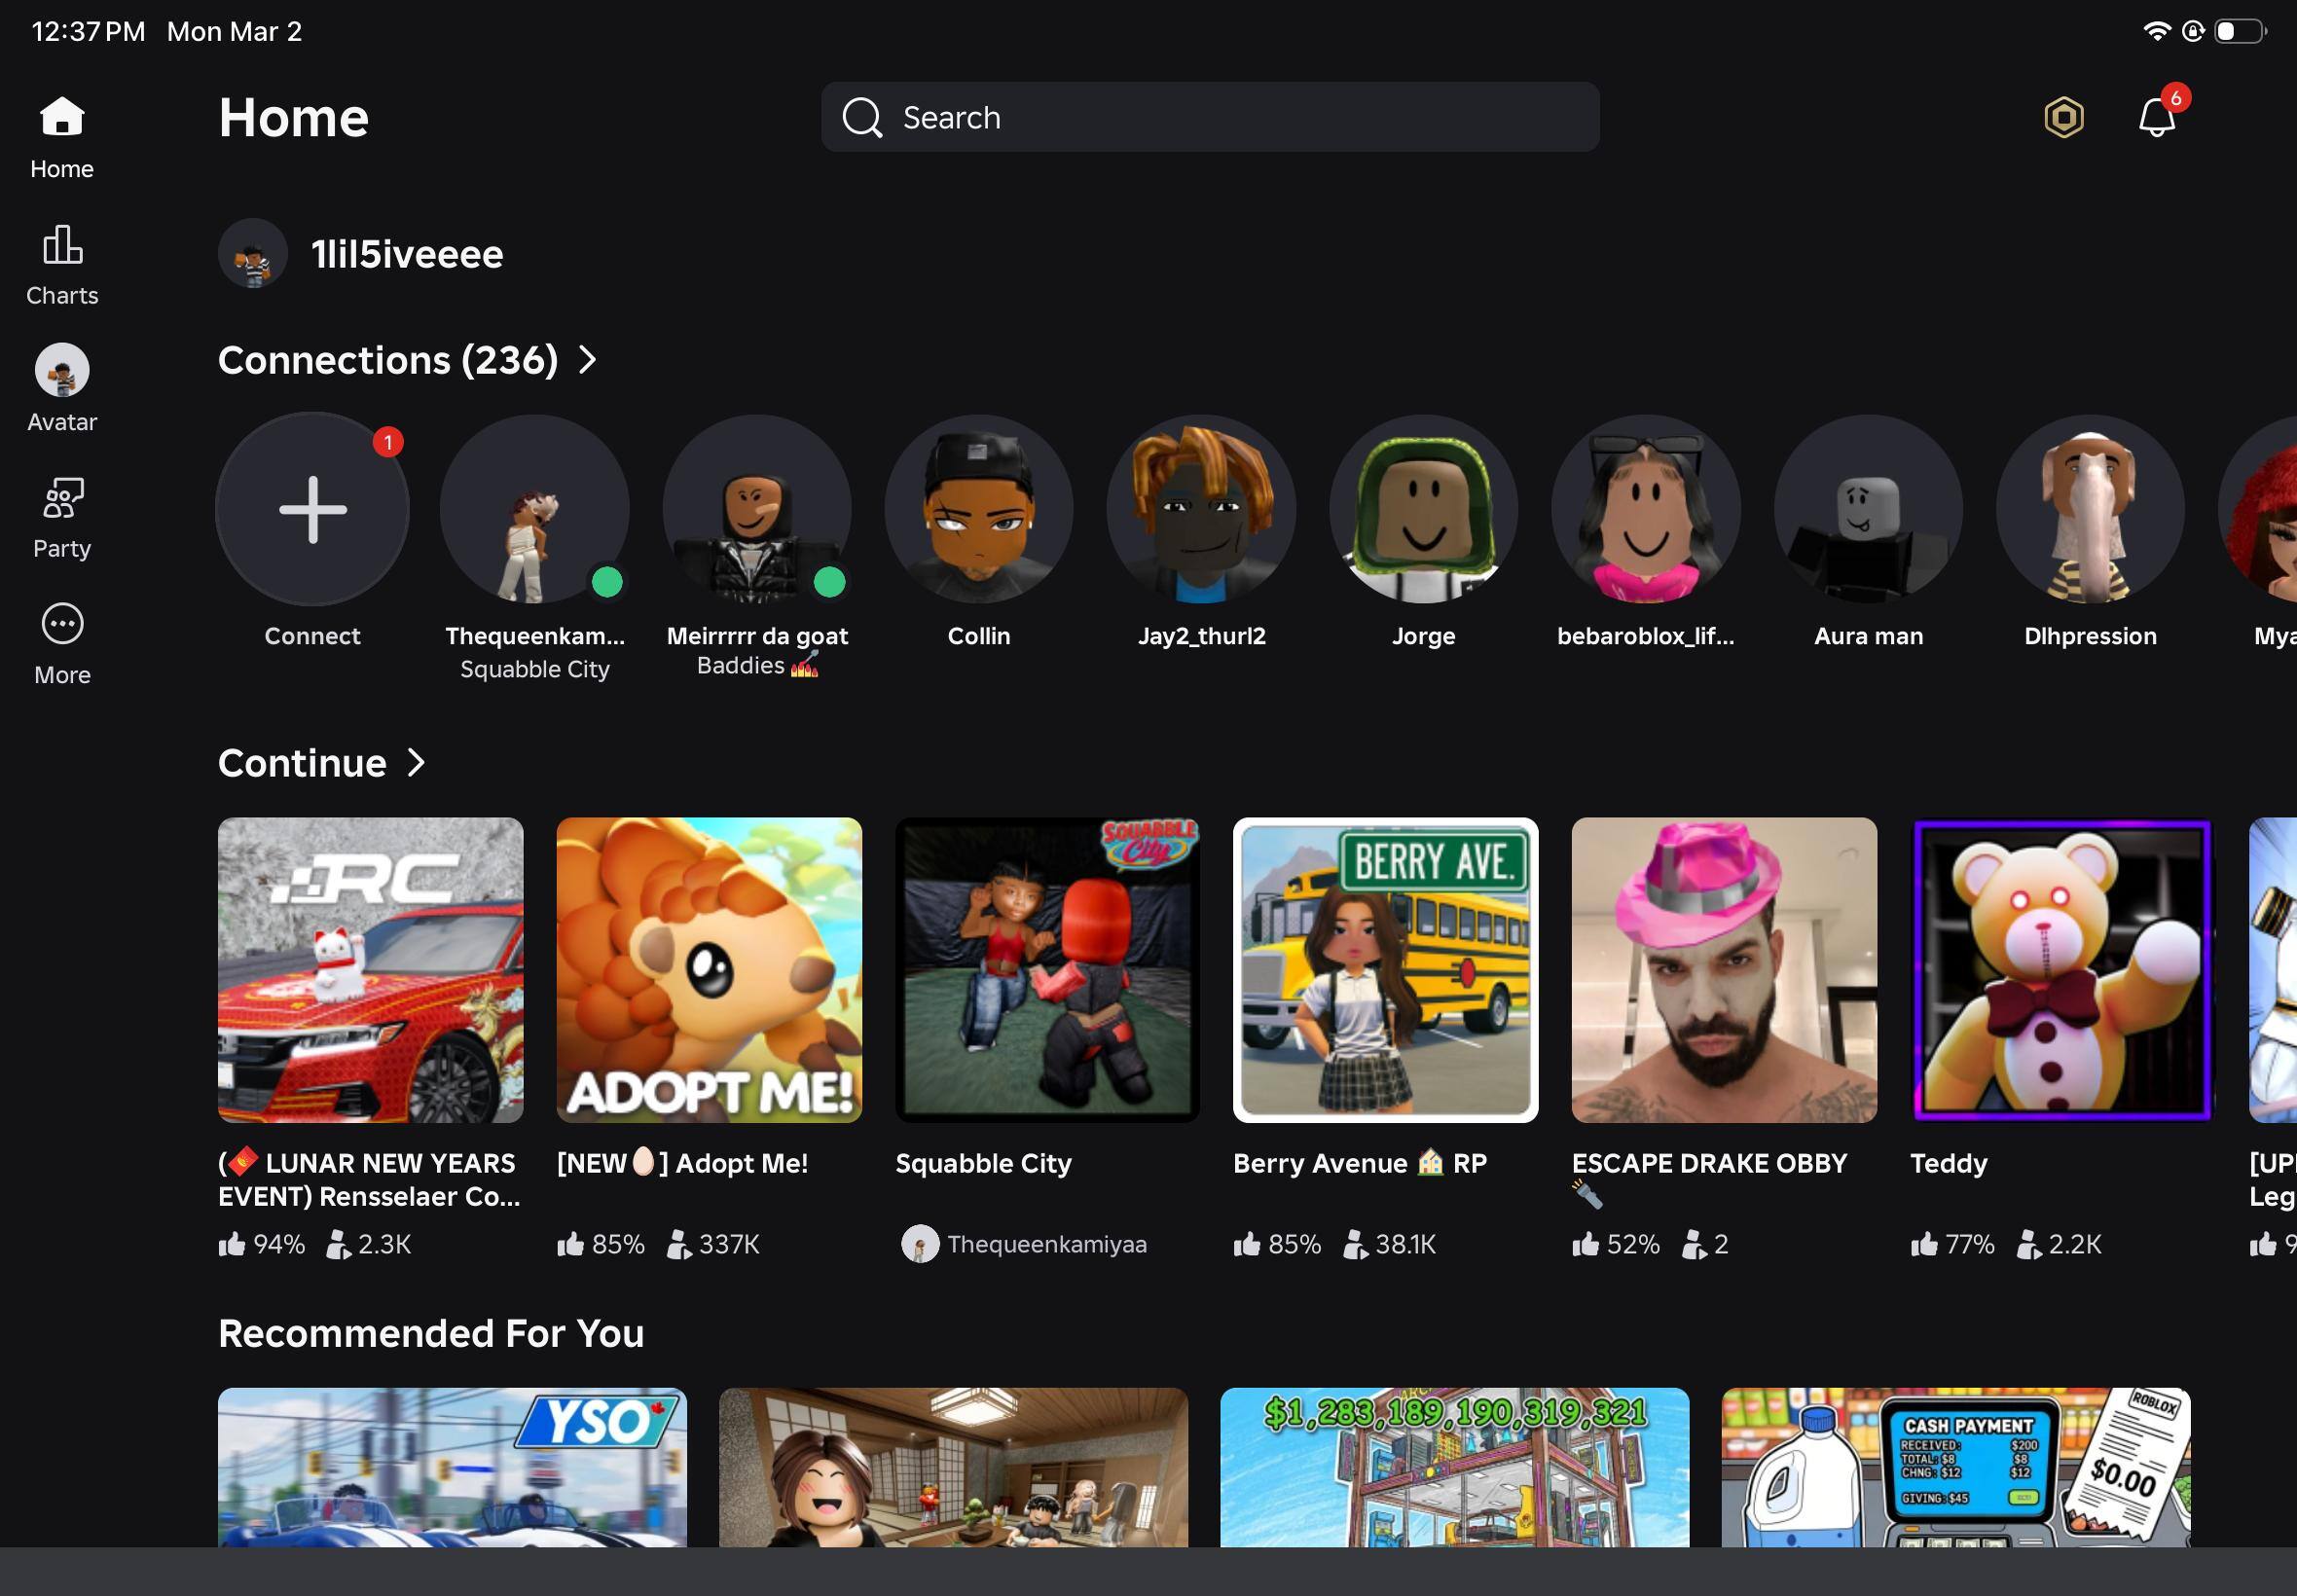
Task: Open the Teddy game thumbnail
Action: click(x=2062, y=970)
